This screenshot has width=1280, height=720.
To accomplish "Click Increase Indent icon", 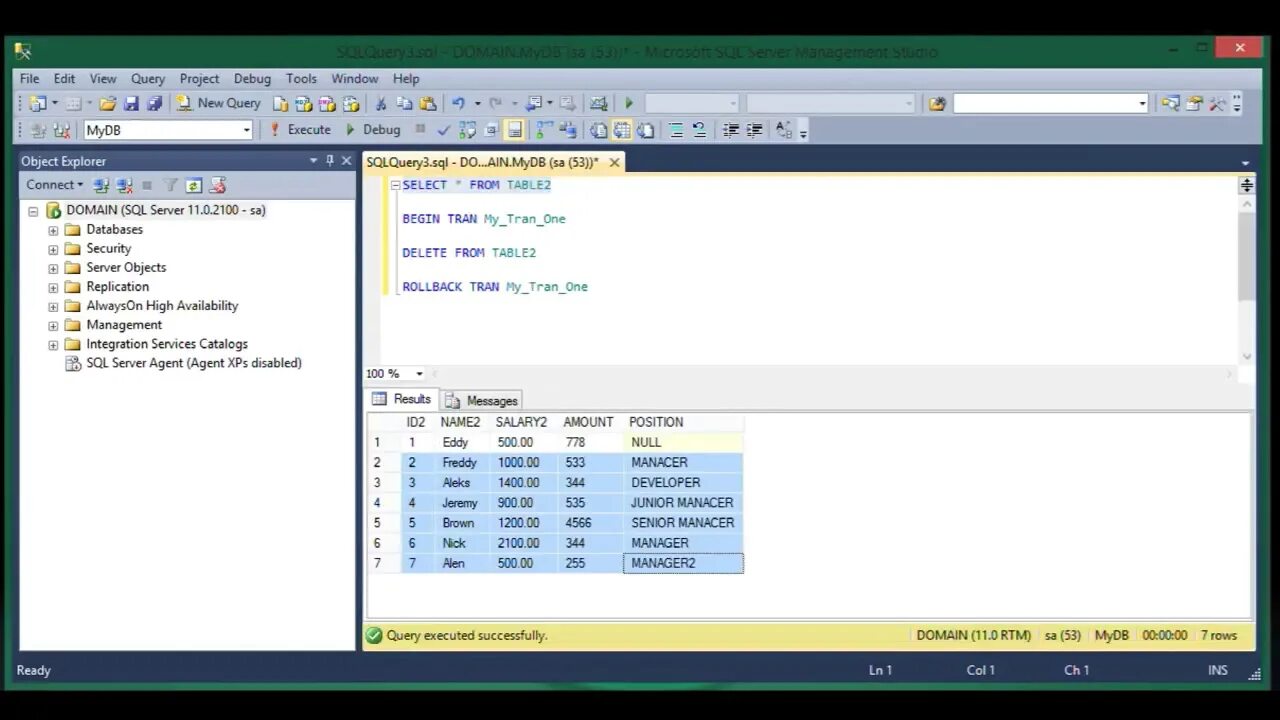I will [754, 130].
